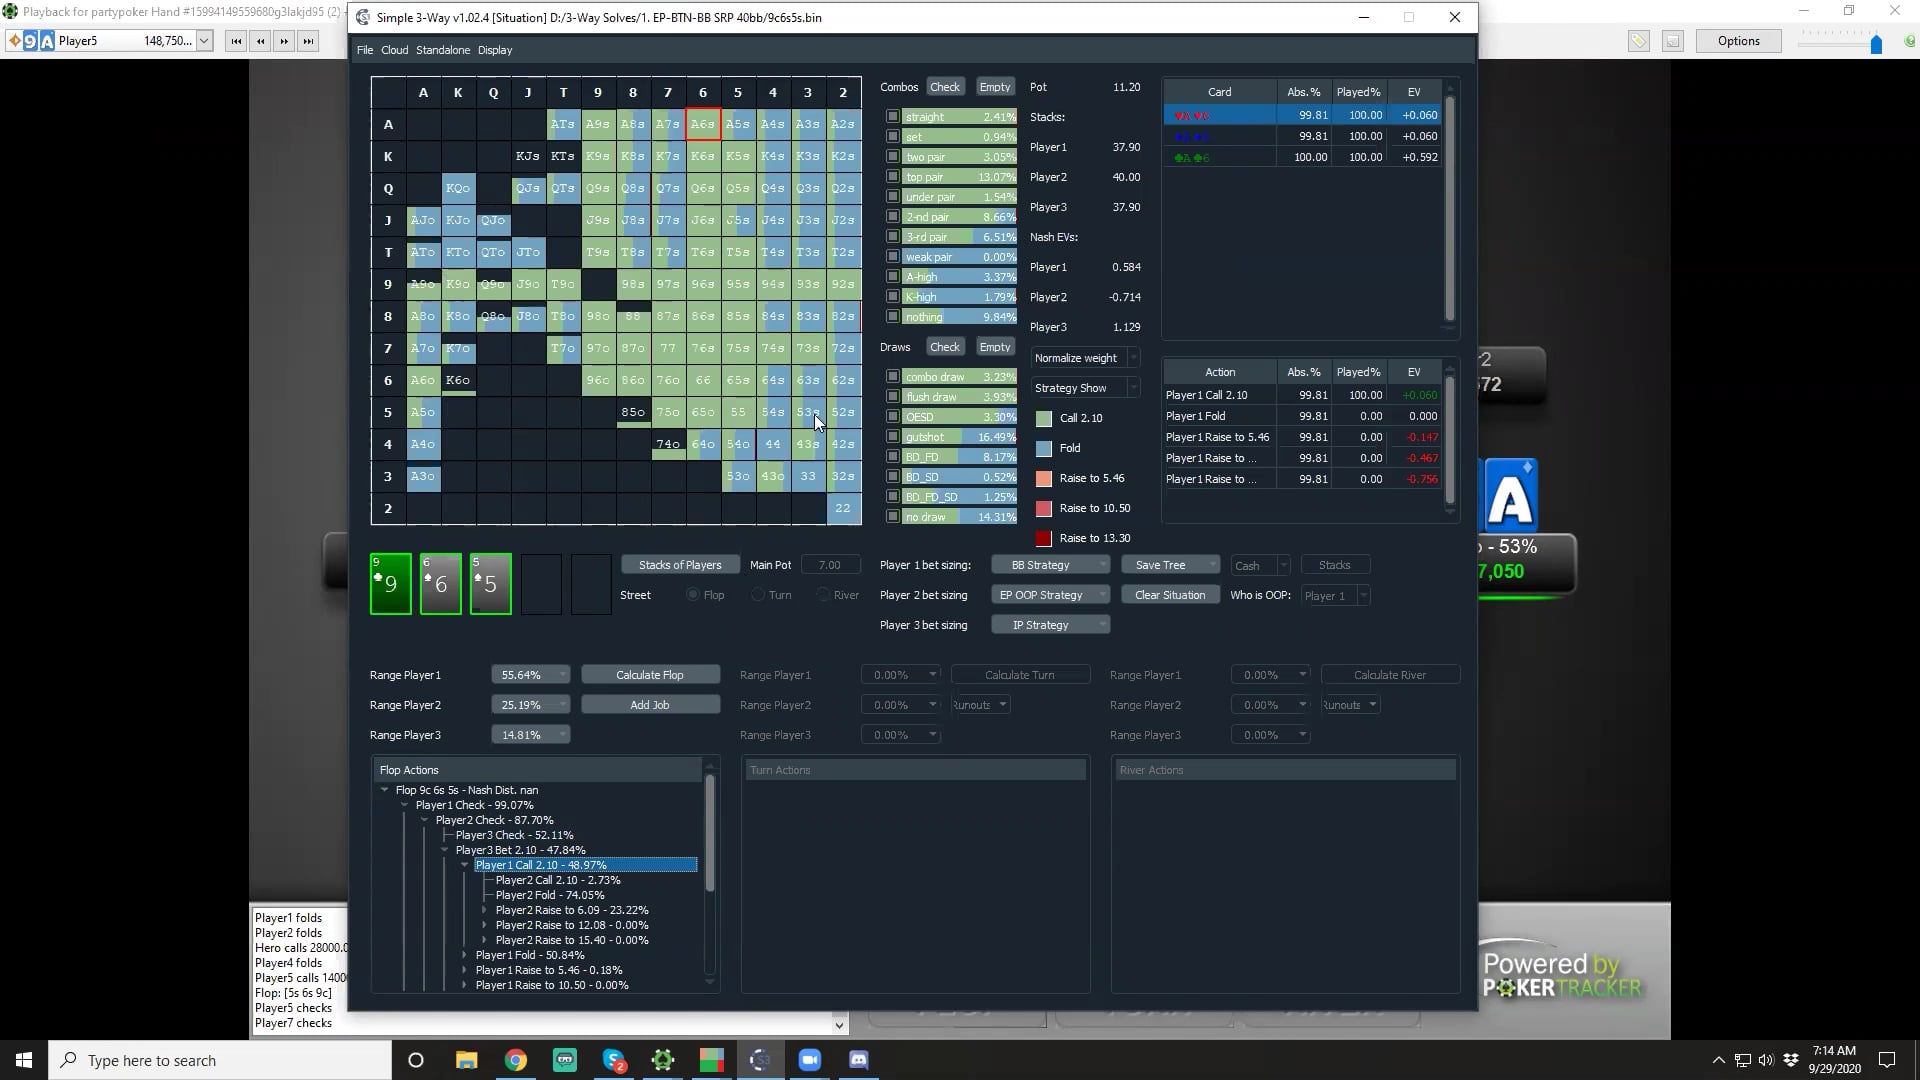Open Zoom from the taskbar

coord(810,1060)
